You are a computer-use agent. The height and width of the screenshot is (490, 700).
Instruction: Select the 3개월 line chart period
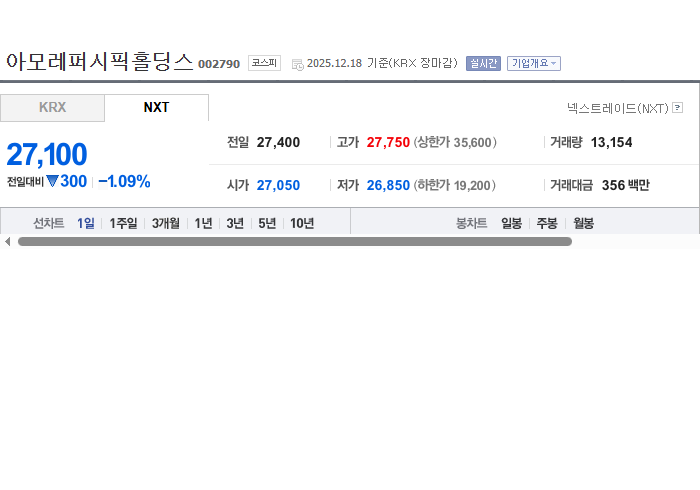(166, 223)
